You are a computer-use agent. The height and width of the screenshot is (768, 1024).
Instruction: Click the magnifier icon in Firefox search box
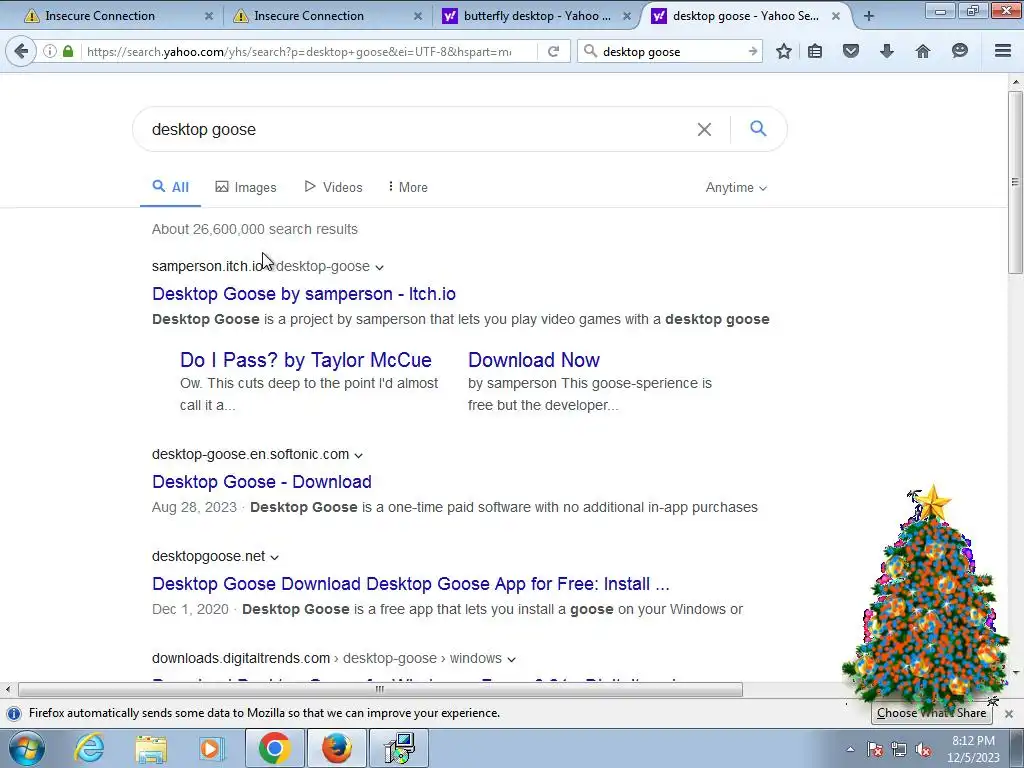tap(590, 51)
